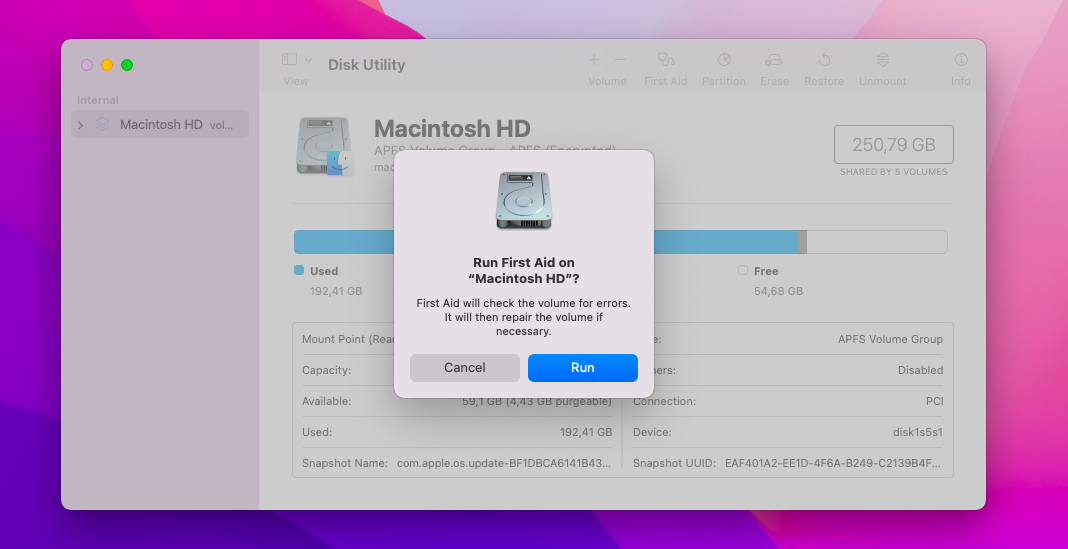Open the sidebar View toggle icon
The image size is (1068, 549).
pos(289,60)
